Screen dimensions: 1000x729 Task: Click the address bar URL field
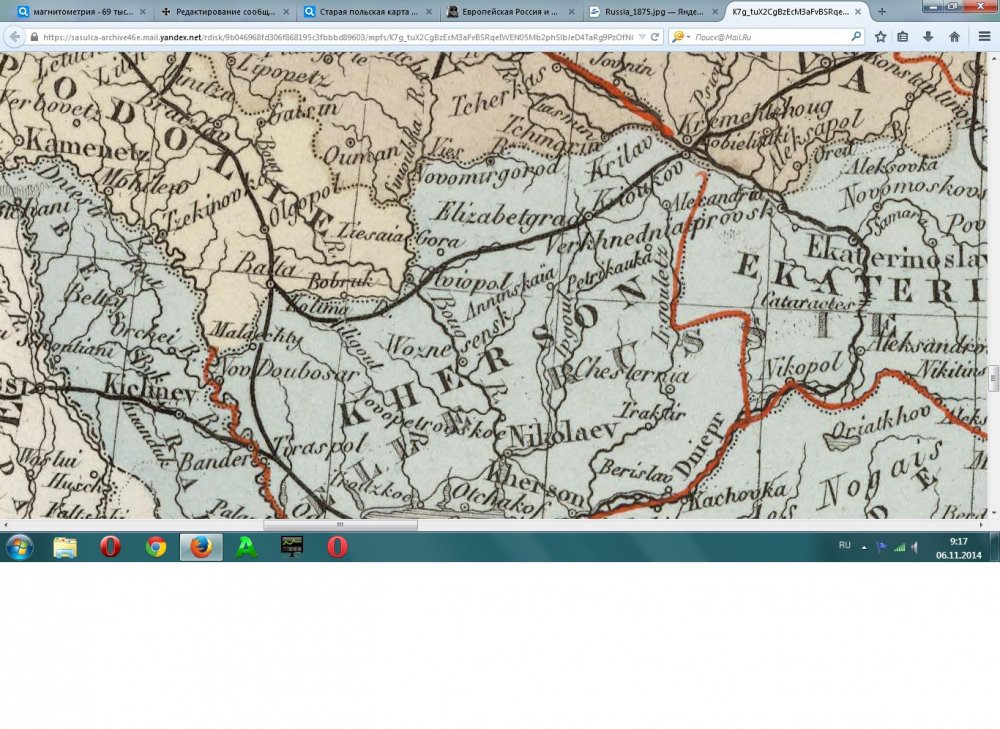338,37
